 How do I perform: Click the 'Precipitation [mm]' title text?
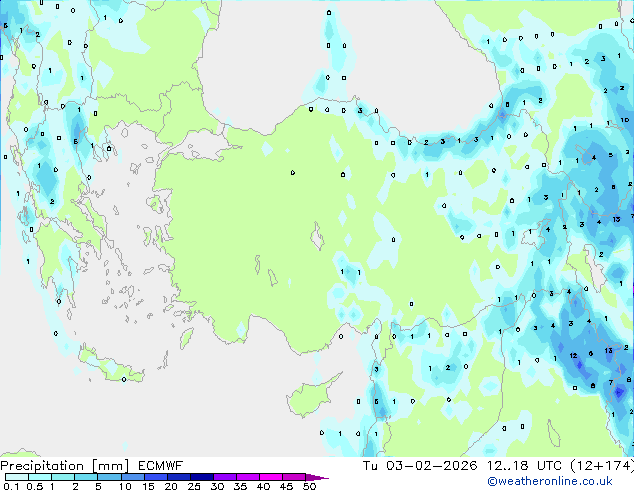(x=65, y=466)
